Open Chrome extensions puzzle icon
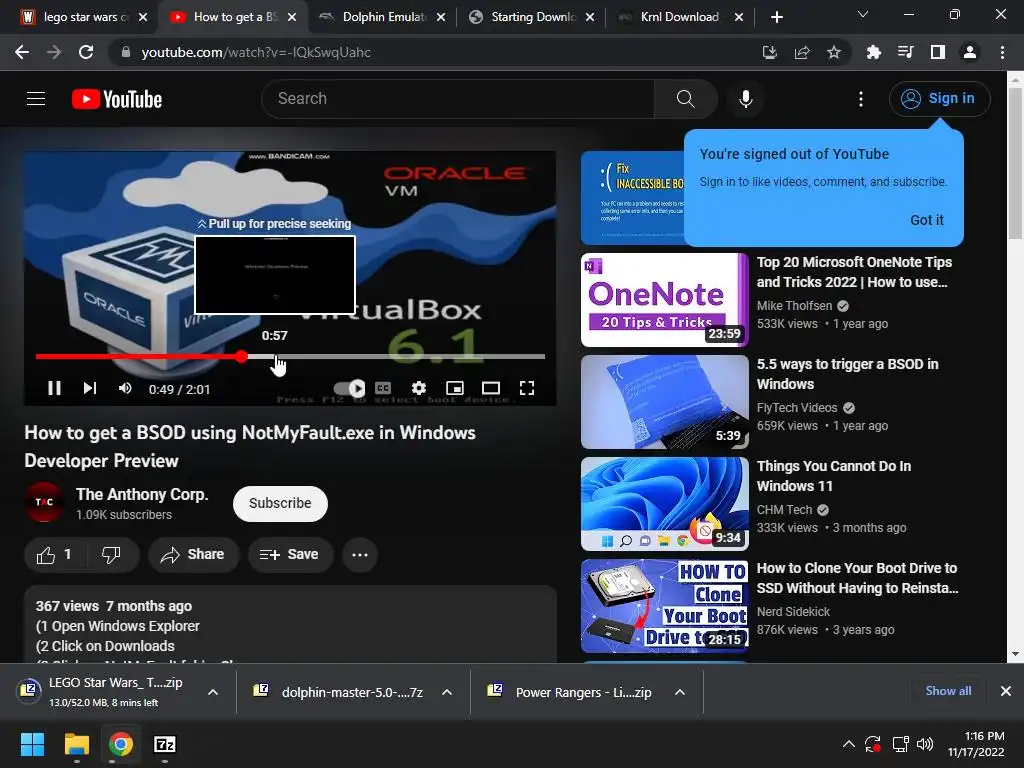 tap(873, 52)
